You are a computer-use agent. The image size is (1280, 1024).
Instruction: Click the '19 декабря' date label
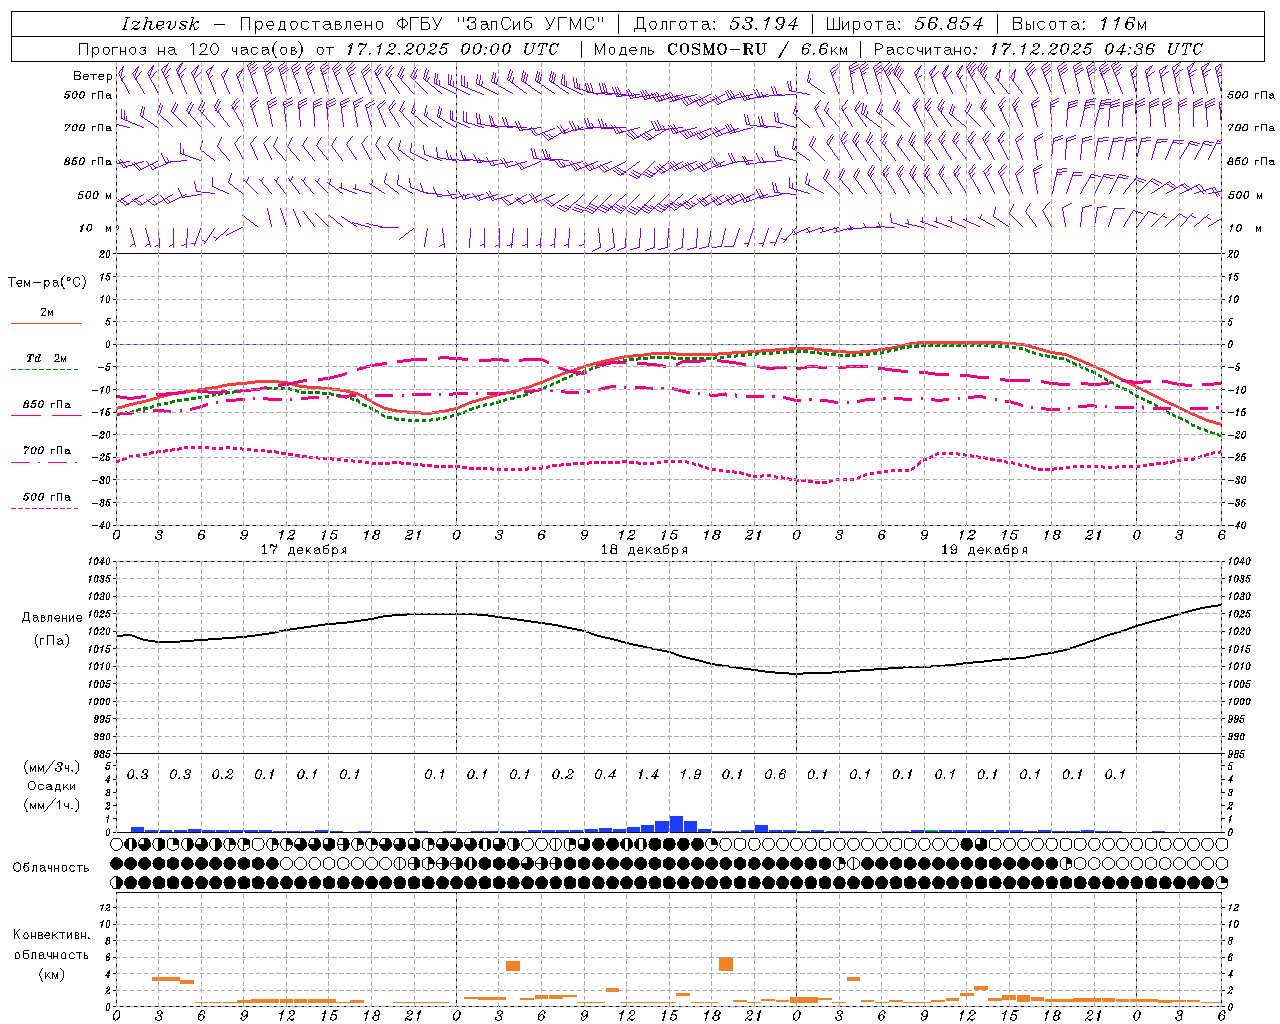(983, 550)
